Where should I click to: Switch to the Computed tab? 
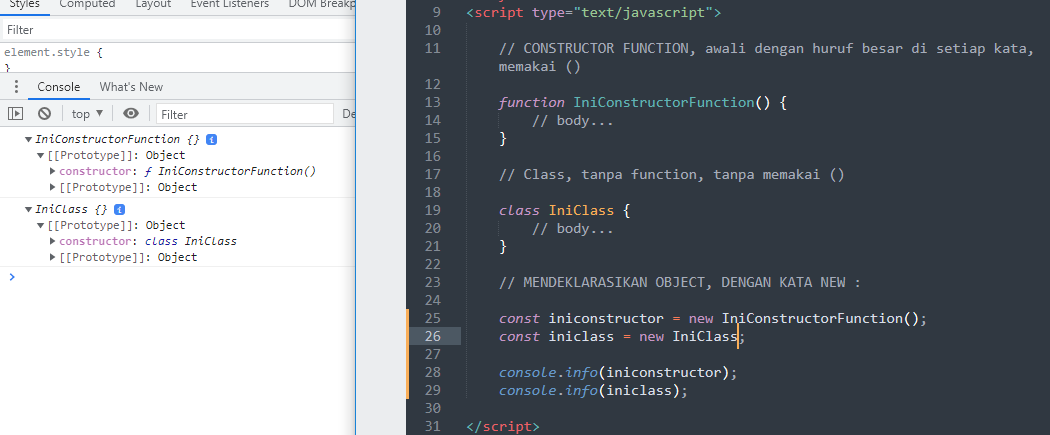[x=87, y=5]
